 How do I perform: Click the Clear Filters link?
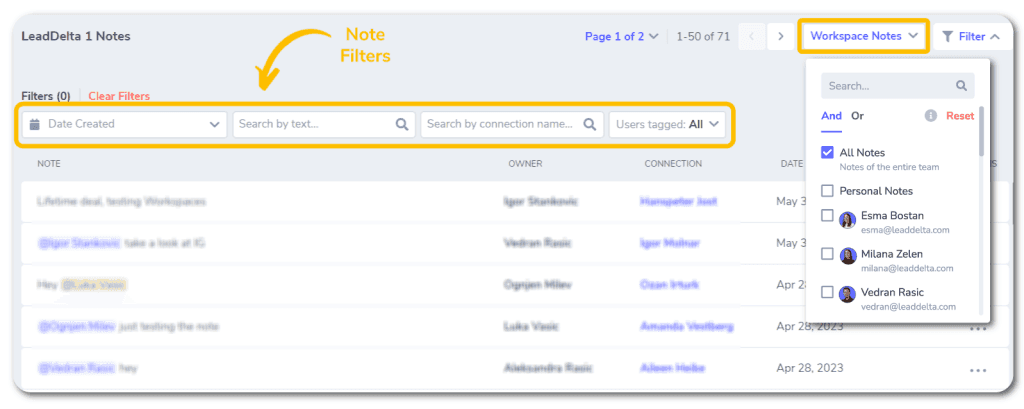coord(119,96)
